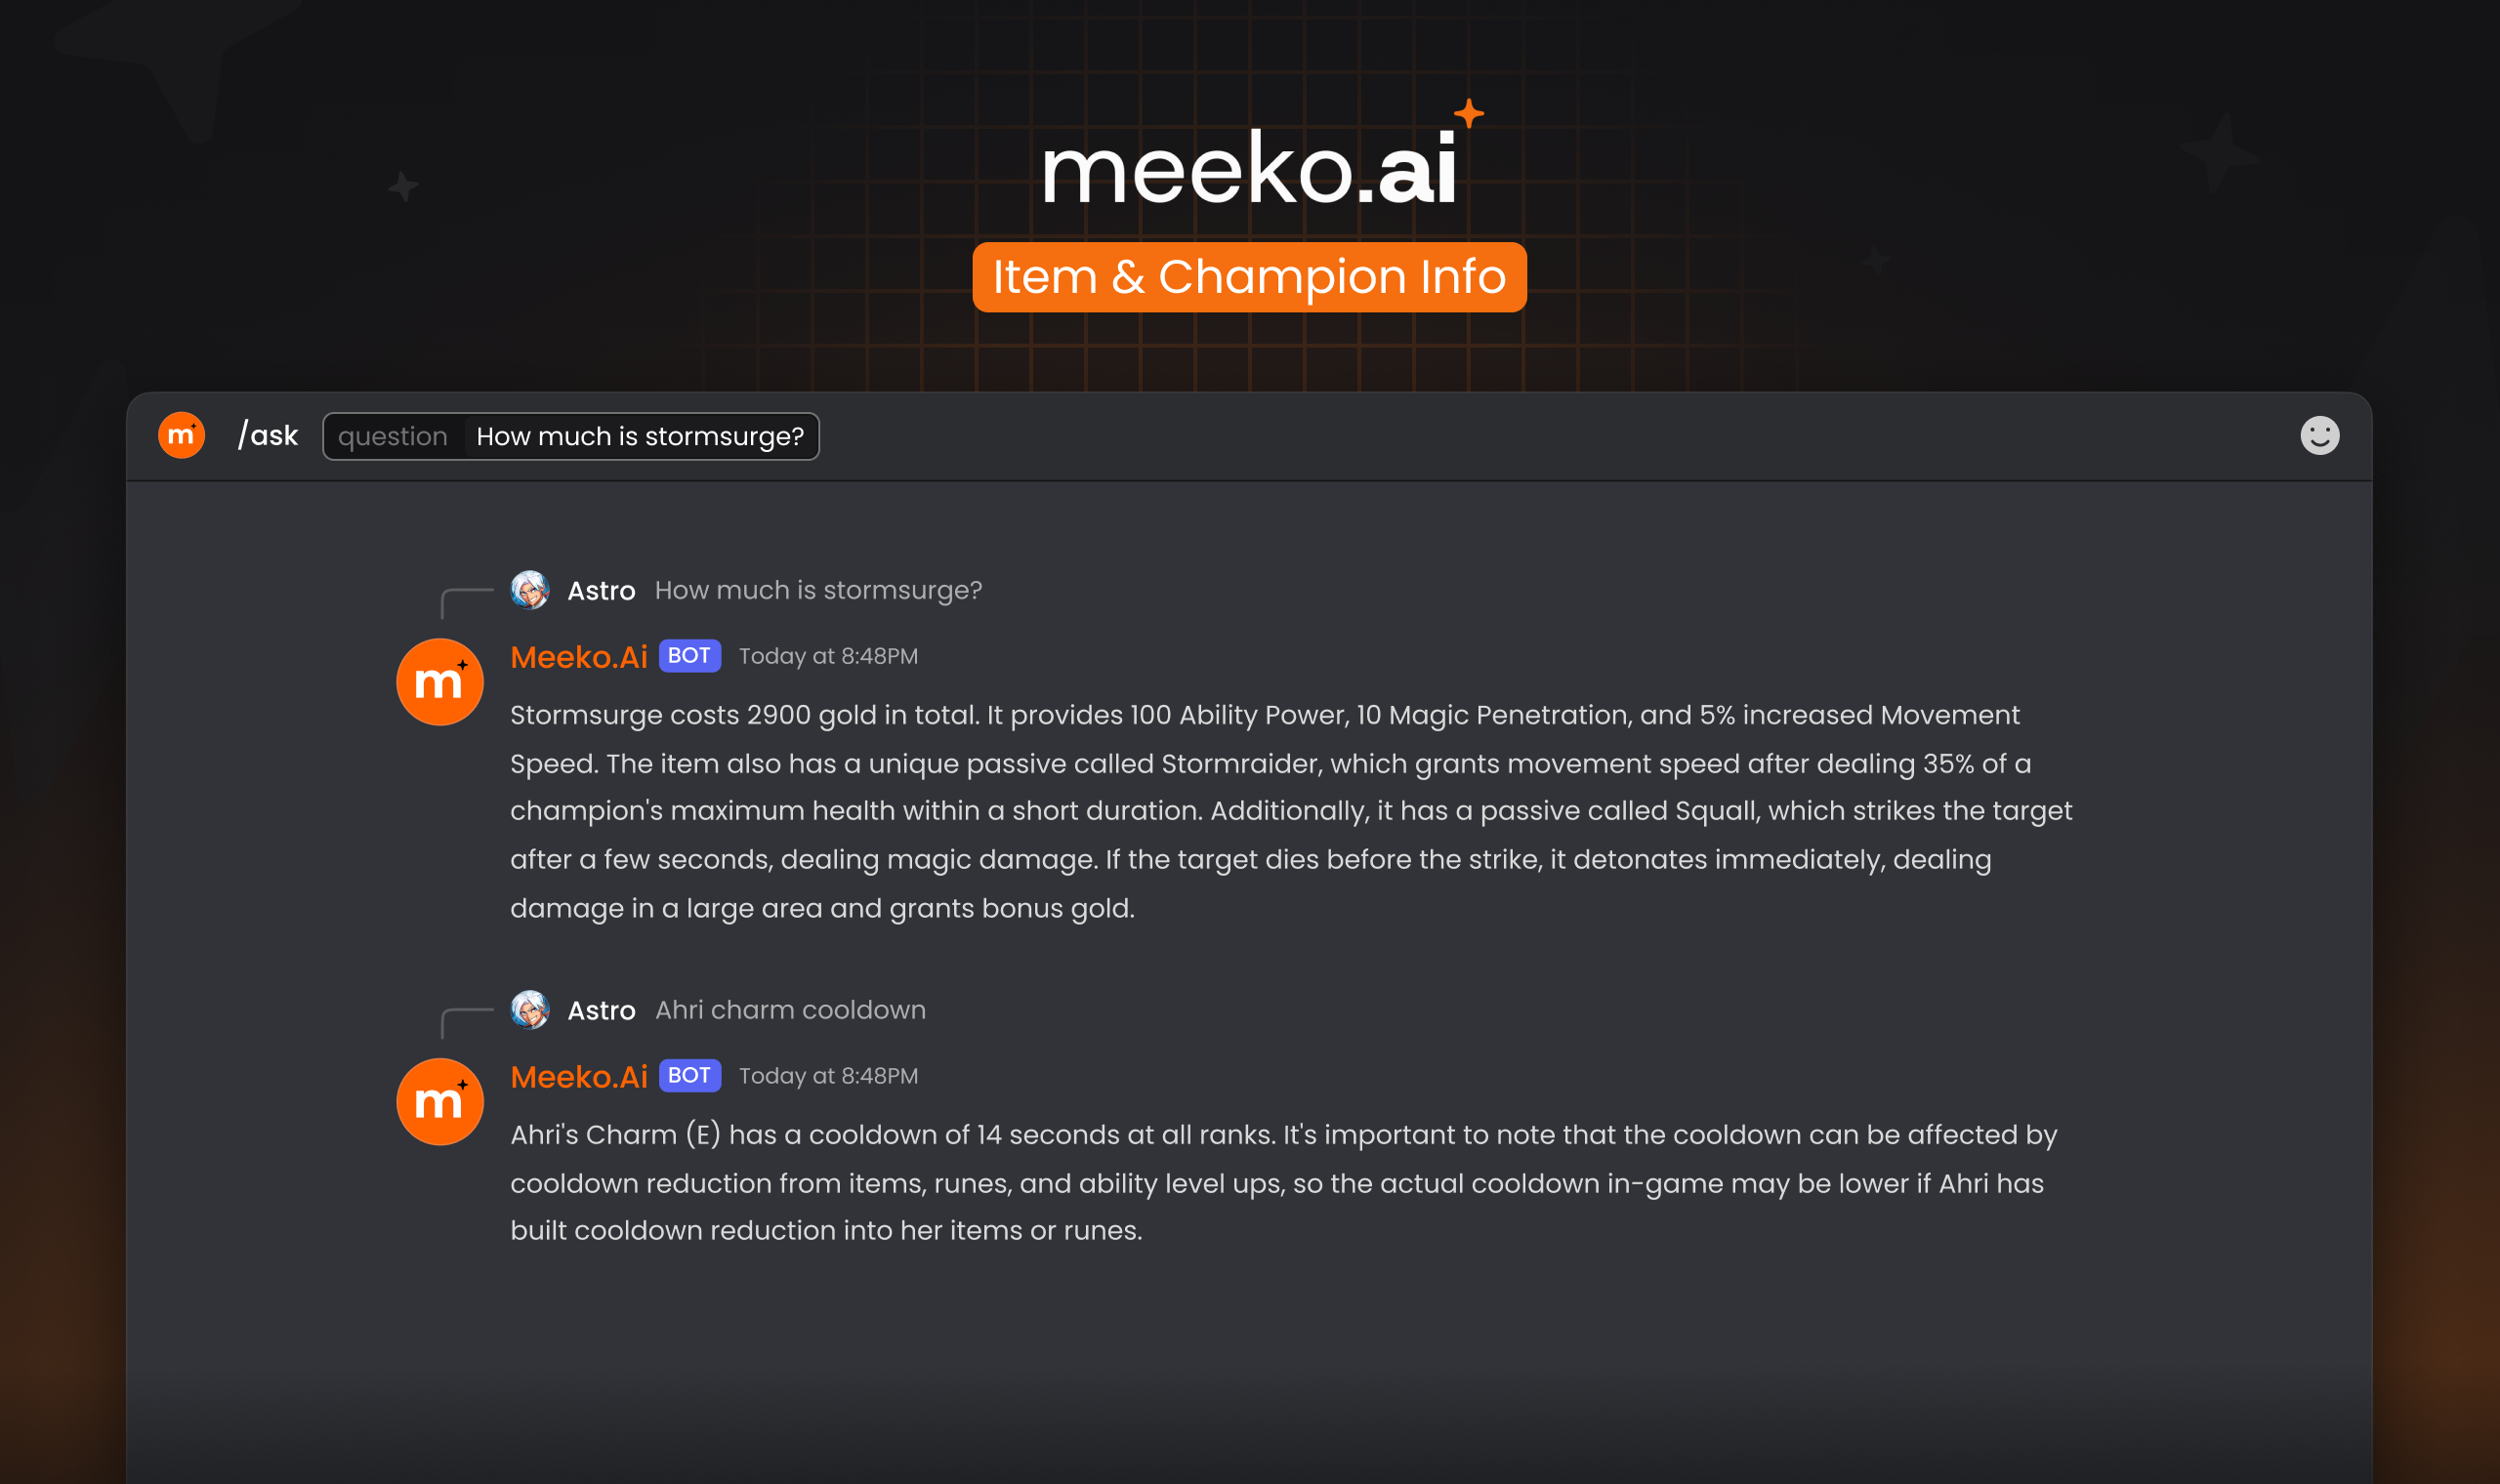Image resolution: width=2500 pixels, height=1484 pixels.
Task: Click Meeko.Ai avatar on the Ahri Charm answer
Action: tap(440, 1102)
